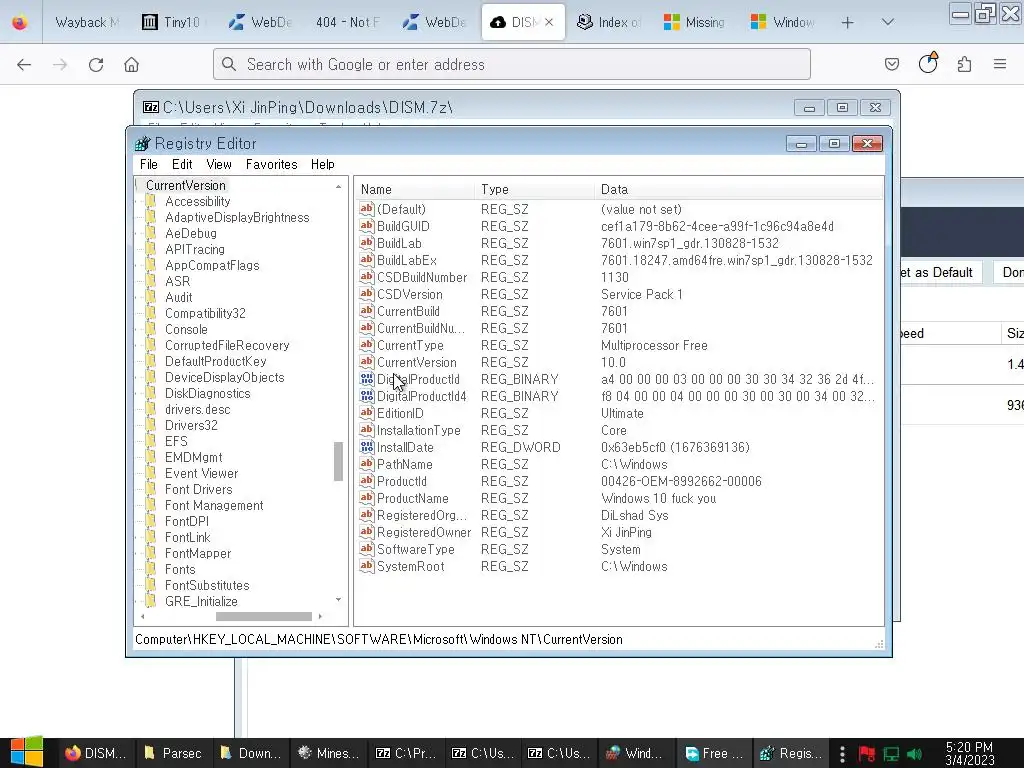Close the DISM tab with its X
This screenshot has width=1024, height=768.
point(549,22)
